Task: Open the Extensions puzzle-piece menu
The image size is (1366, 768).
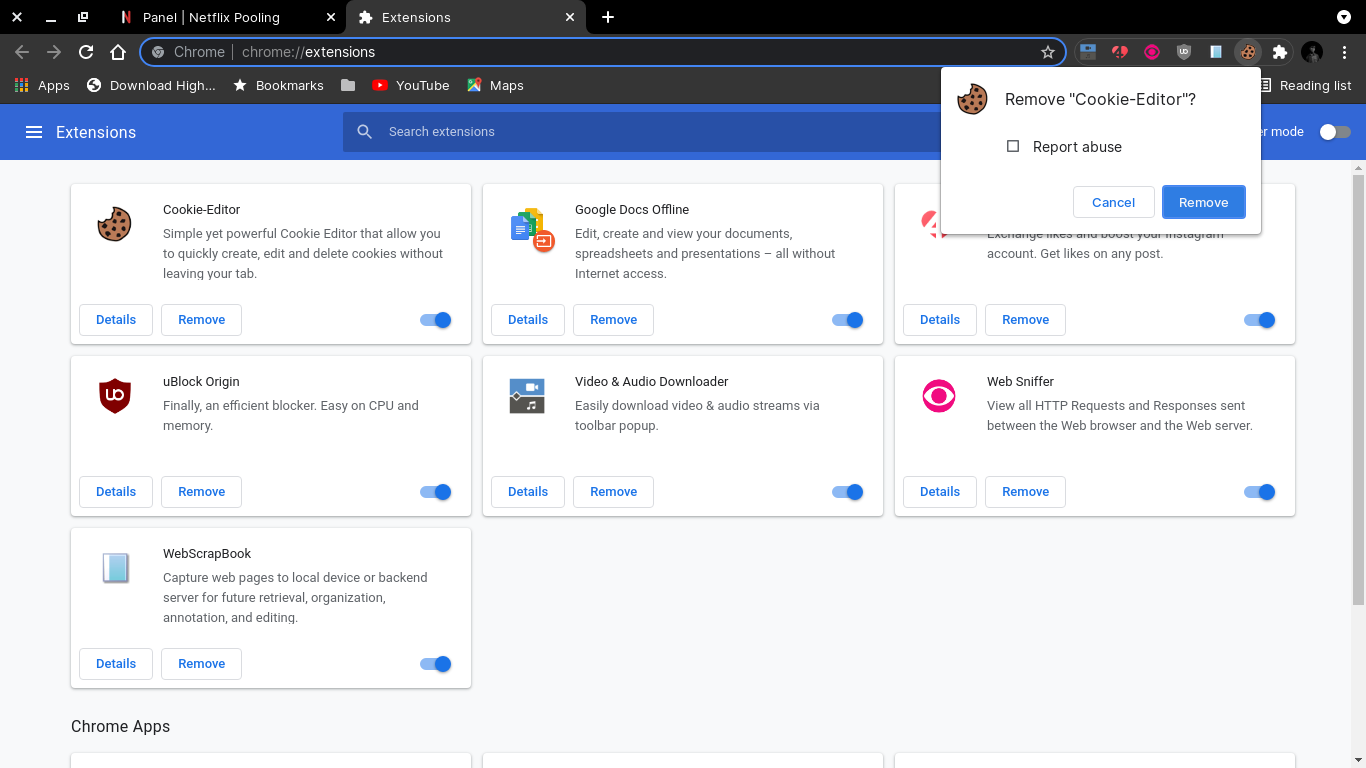Action: 1279,52
